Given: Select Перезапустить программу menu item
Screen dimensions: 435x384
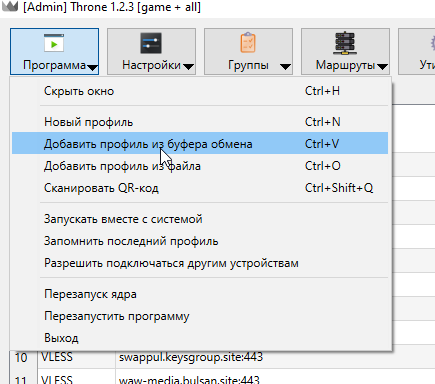Looking at the screenshot, I should click(x=200, y=316).
